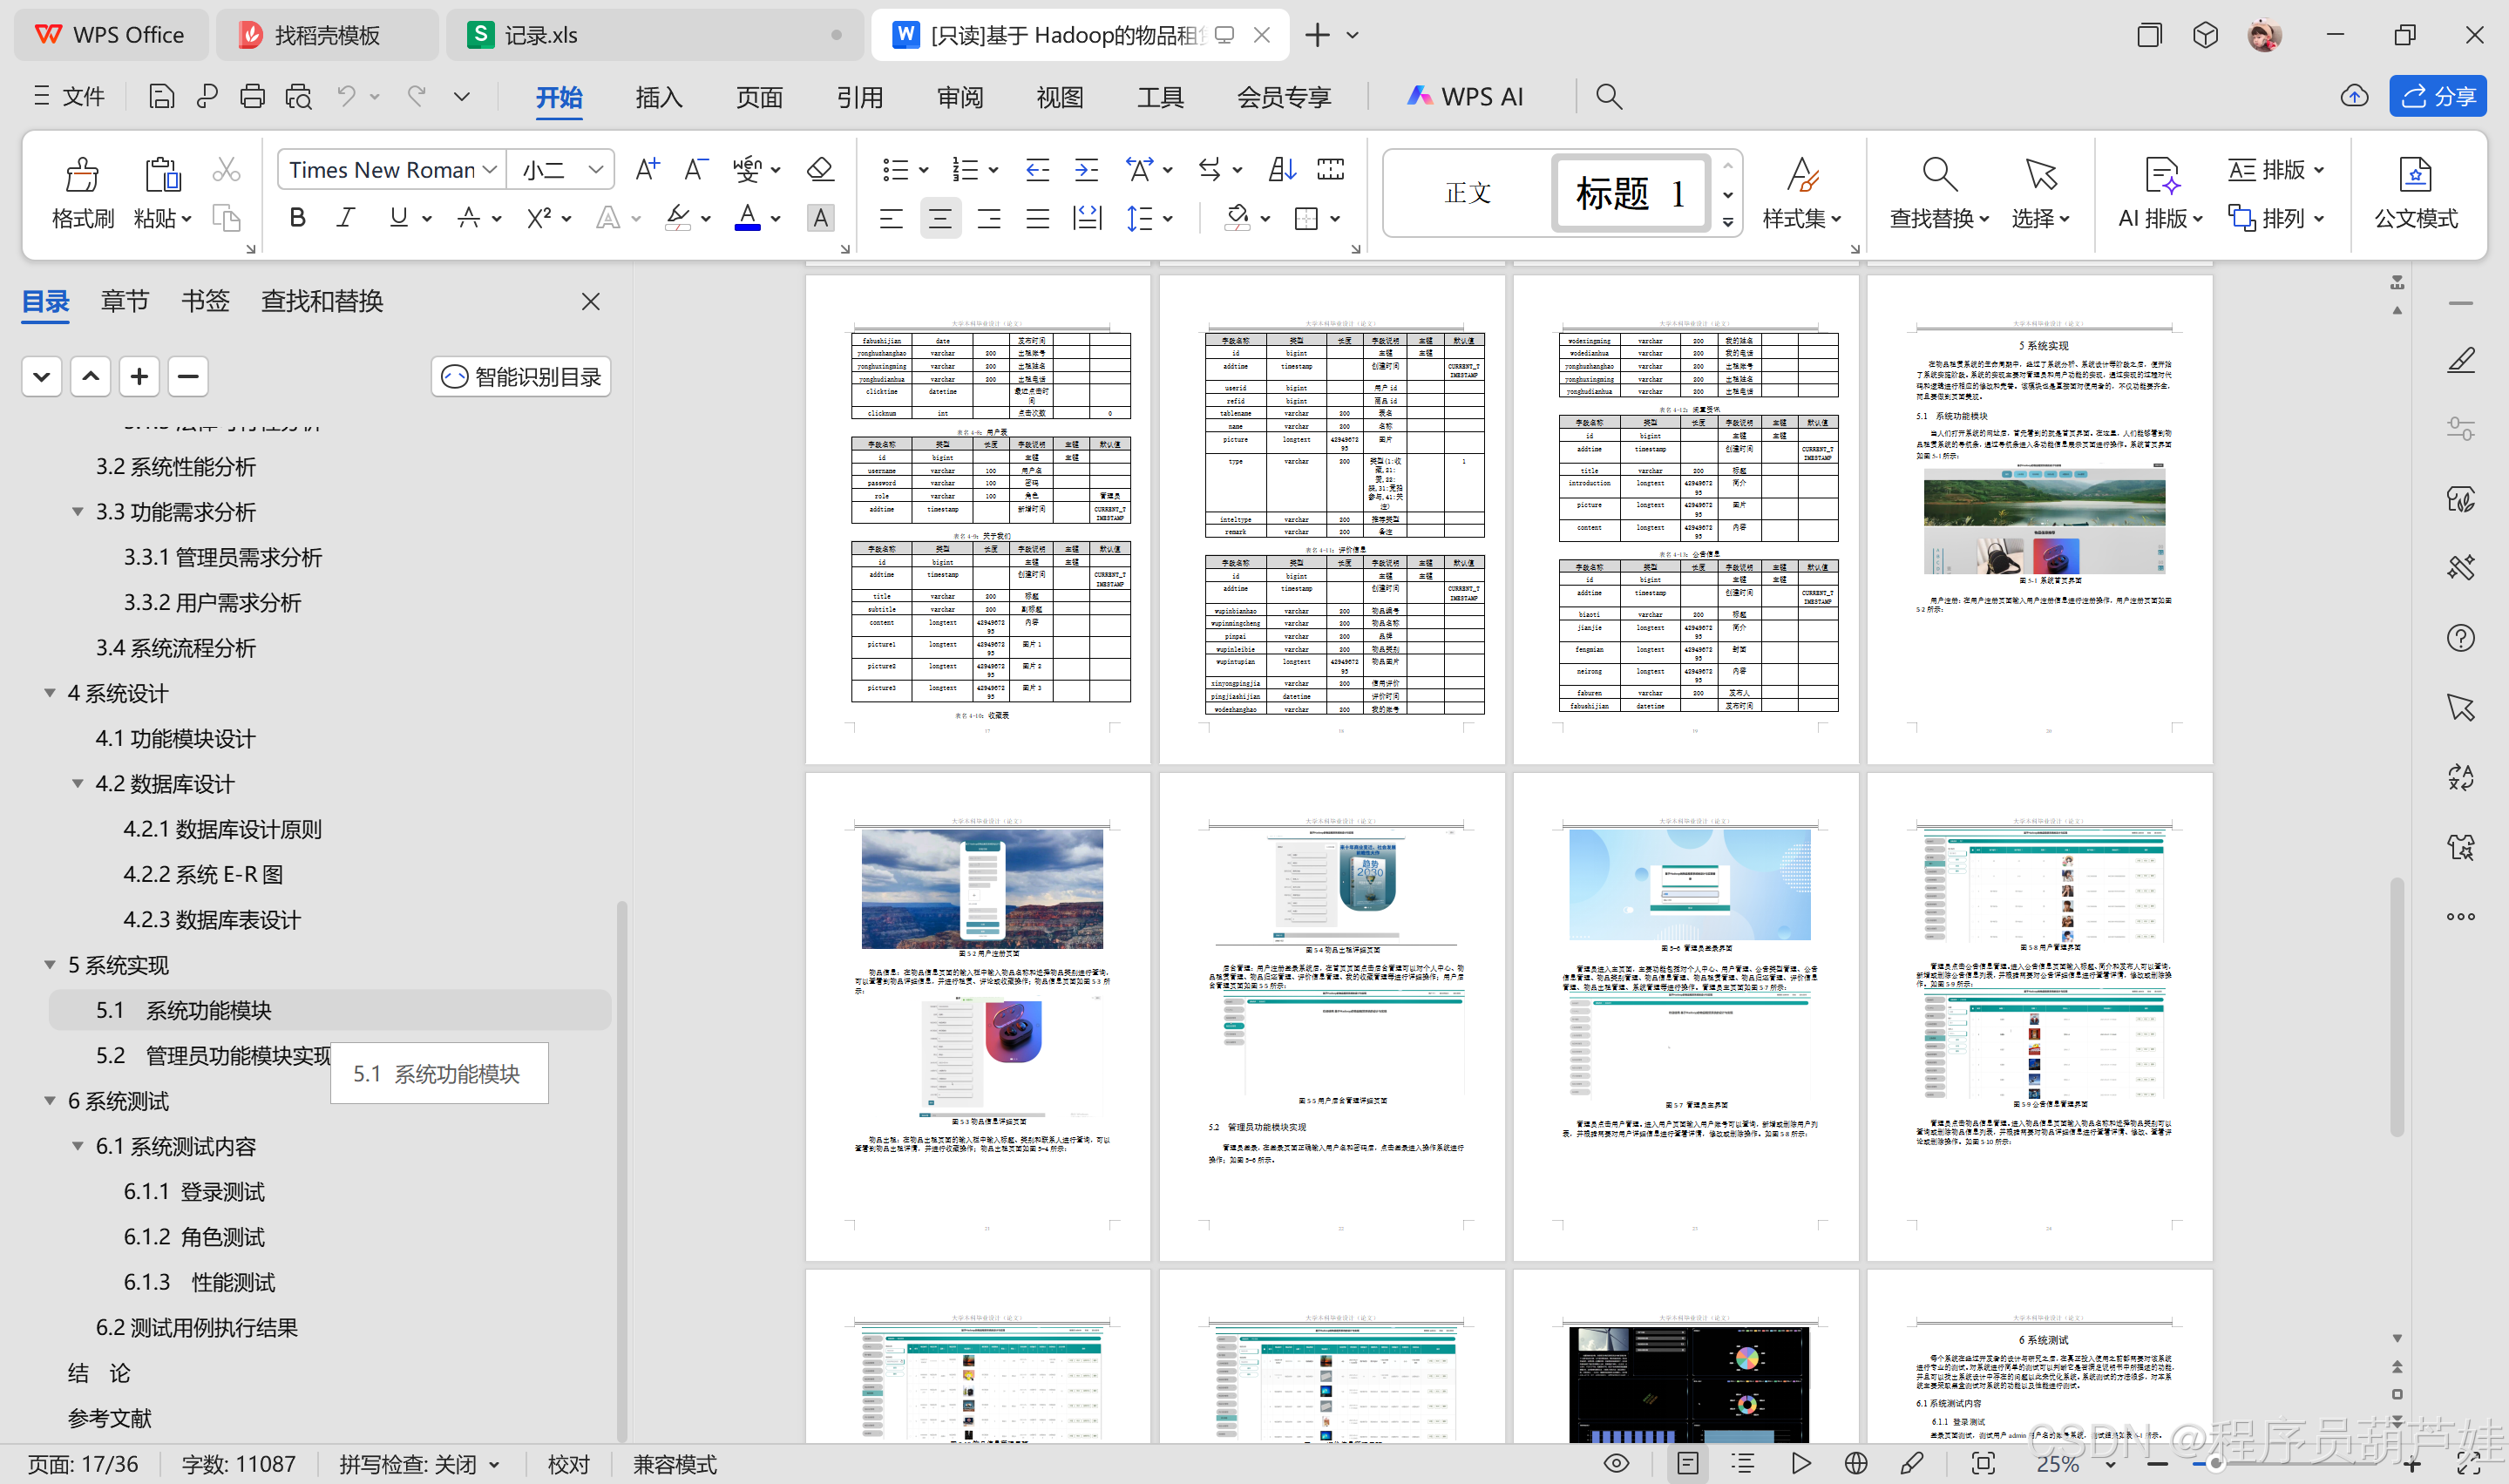This screenshot has height=1484, width=2509.
Task: Click the web layout globe icon in status bar
Action: click(1855, 1464)
